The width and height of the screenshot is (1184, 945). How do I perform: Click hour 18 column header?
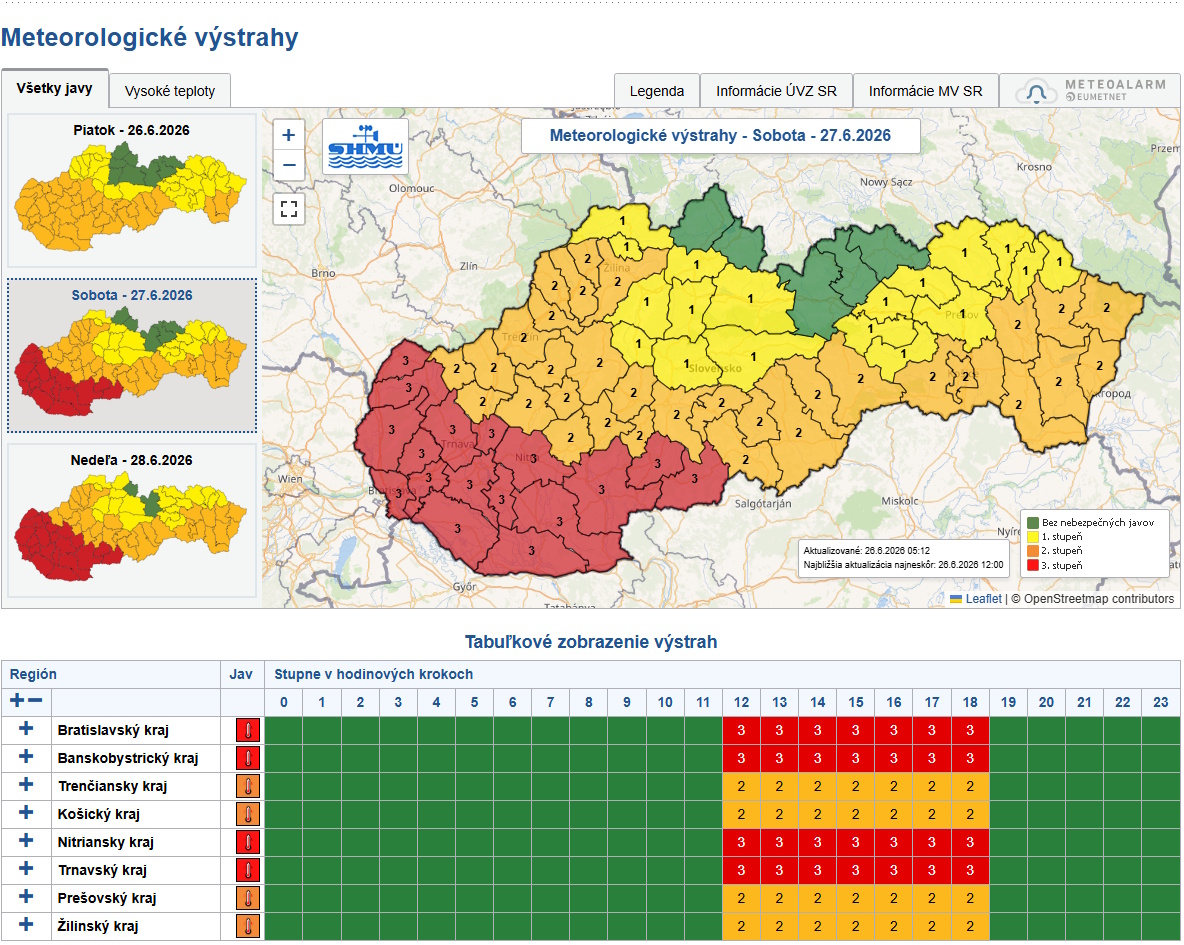[970, 703]
